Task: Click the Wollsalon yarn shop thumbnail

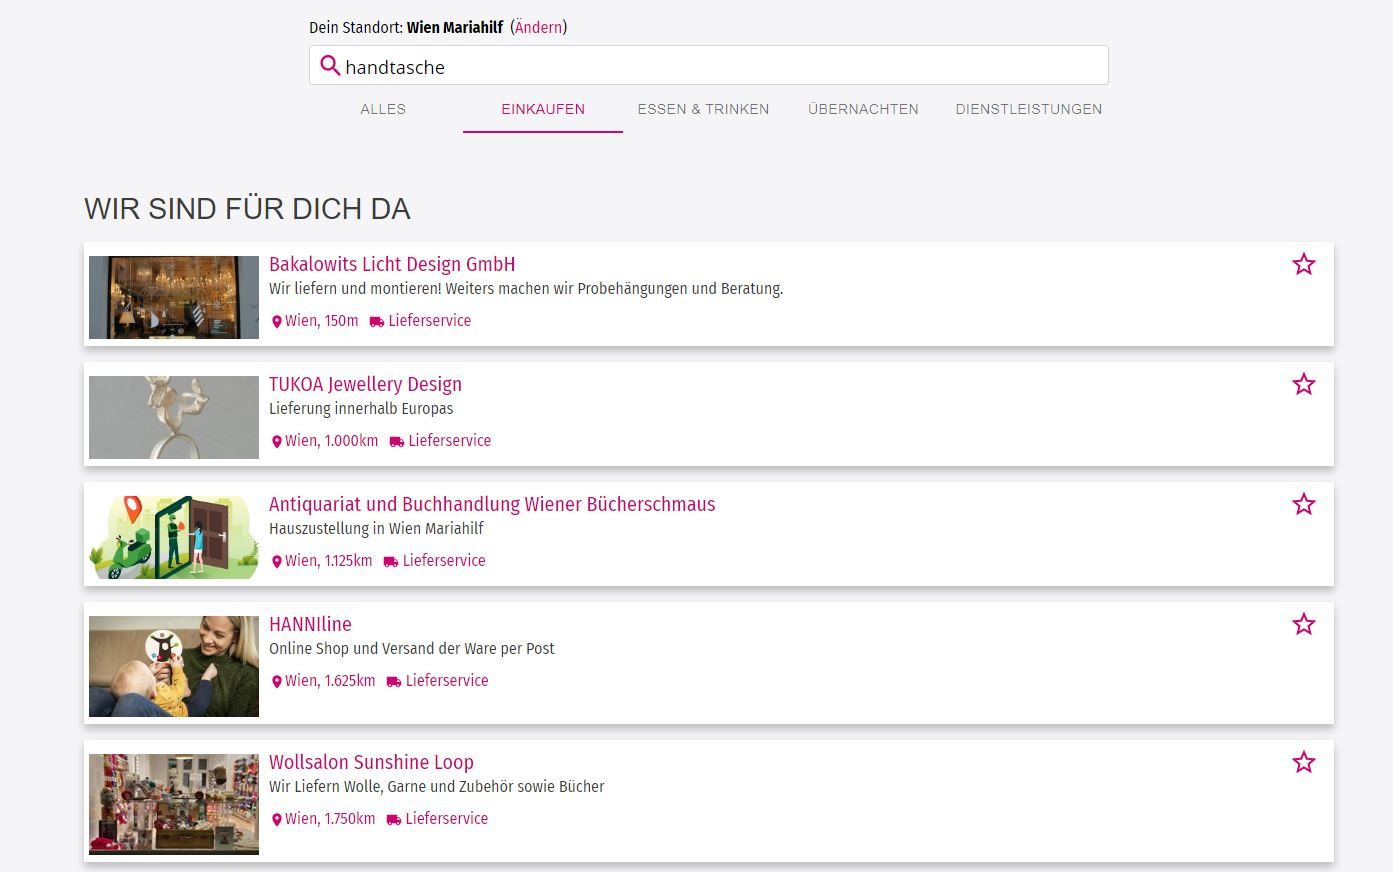Action: click(x=174, y=804)
